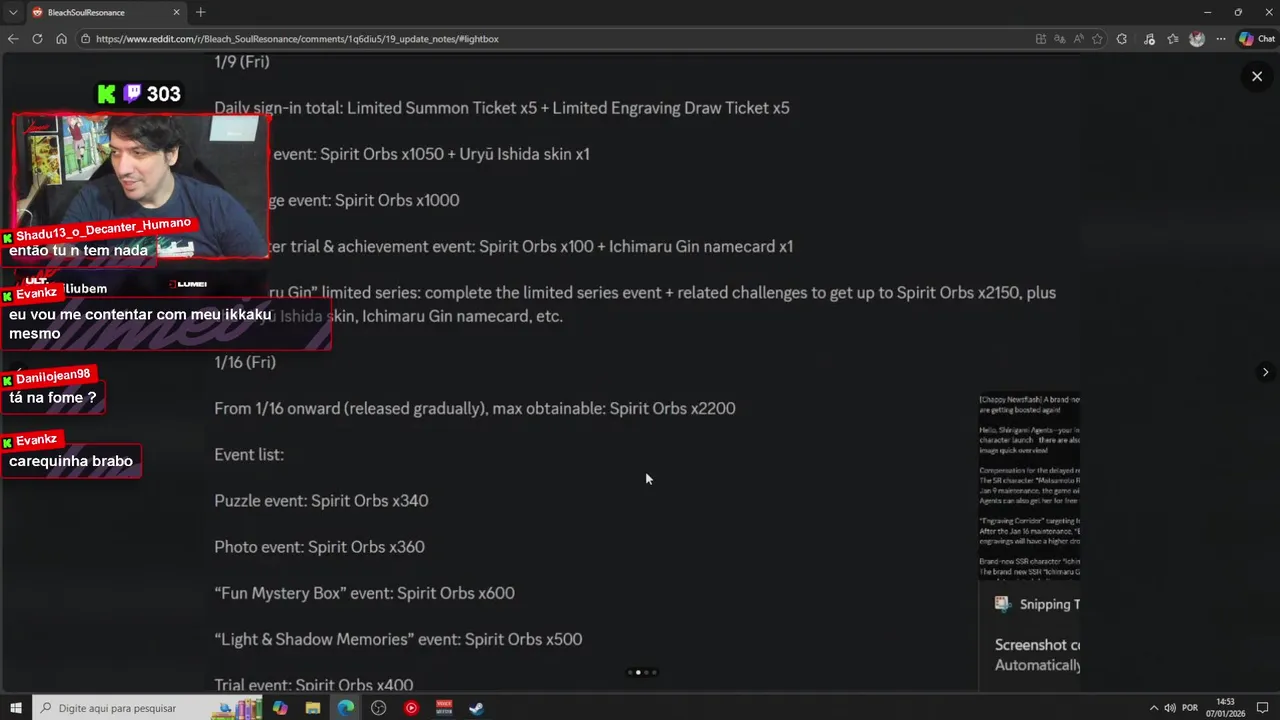Open the YouTube Music taskbar icon
The image size is (1280, 720).
point(411,708)
